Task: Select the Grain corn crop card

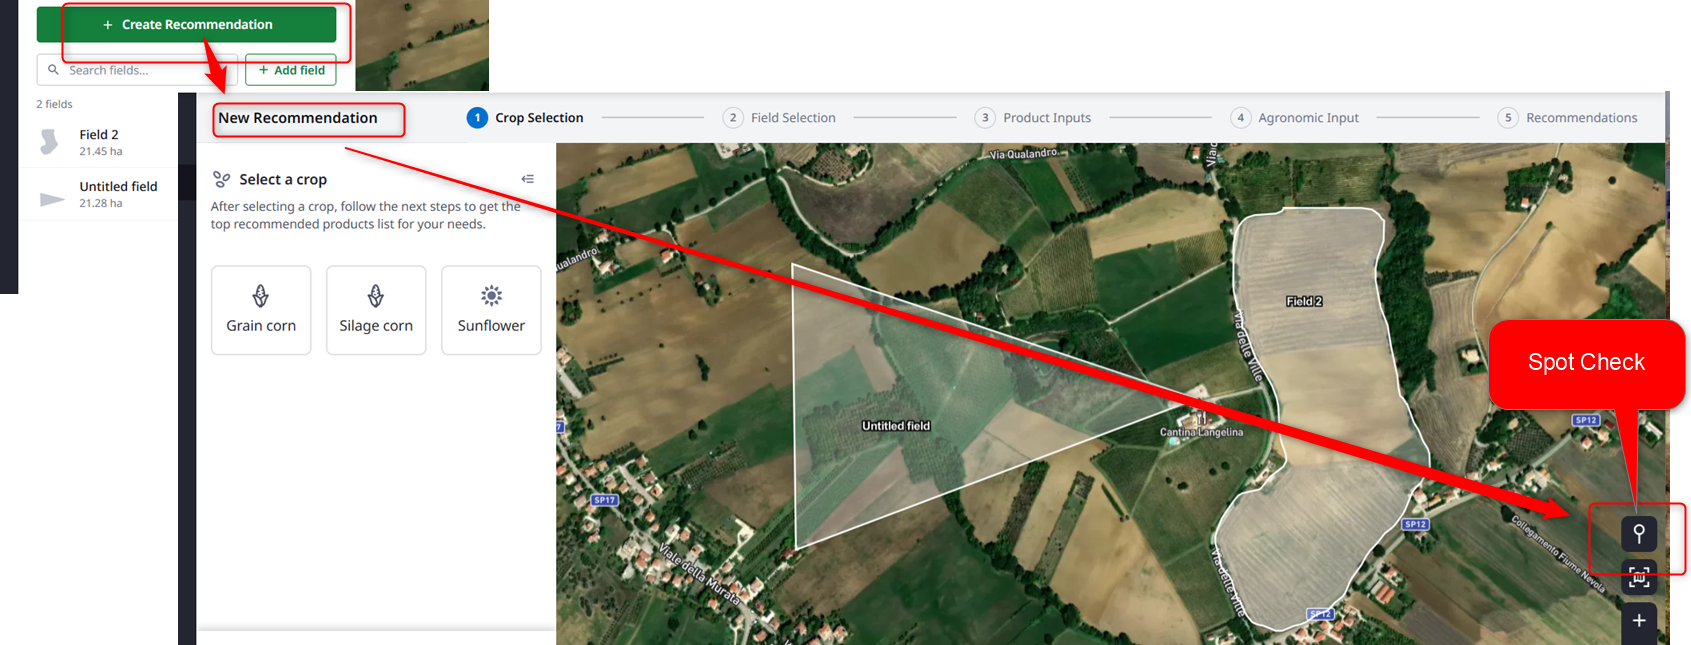Action: tap(261, 310)
